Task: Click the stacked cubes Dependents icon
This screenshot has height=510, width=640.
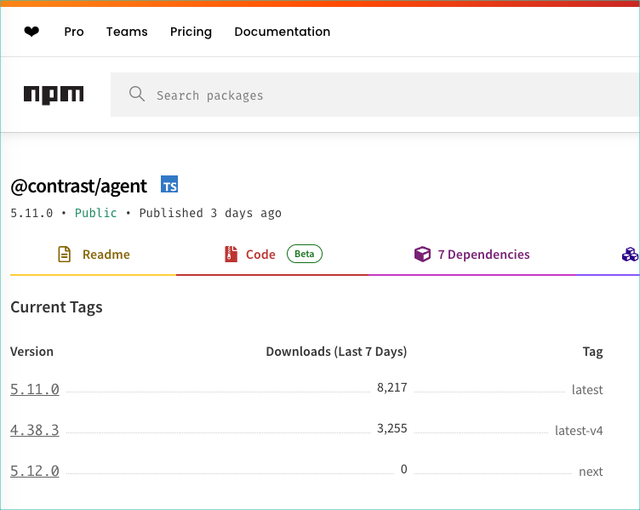Action: [x=630, y=254]
